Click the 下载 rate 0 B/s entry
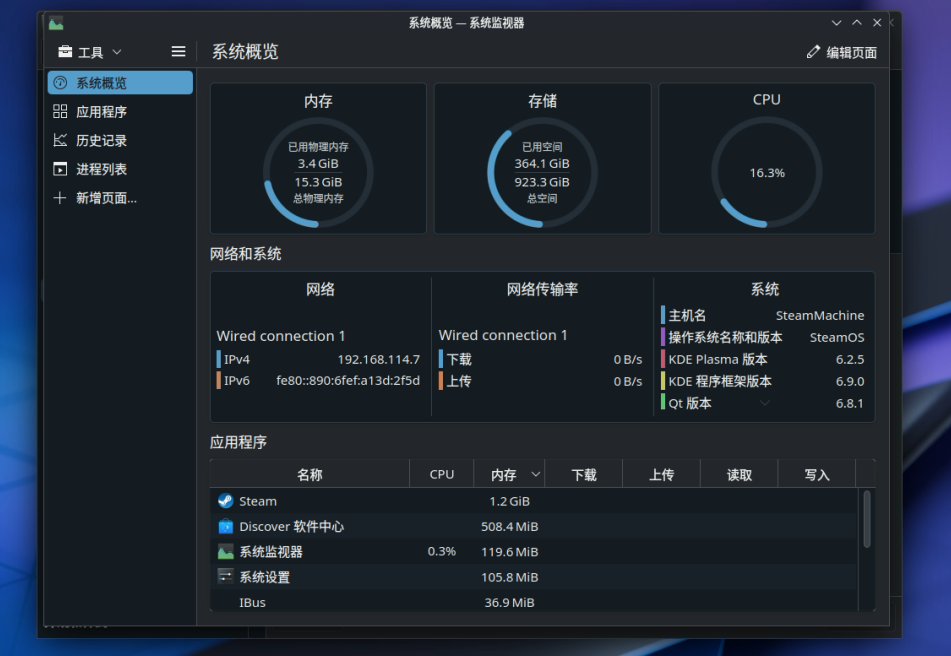Image resolution: width=951 pixels, height=656 pixels. click(x=540, y=360)
